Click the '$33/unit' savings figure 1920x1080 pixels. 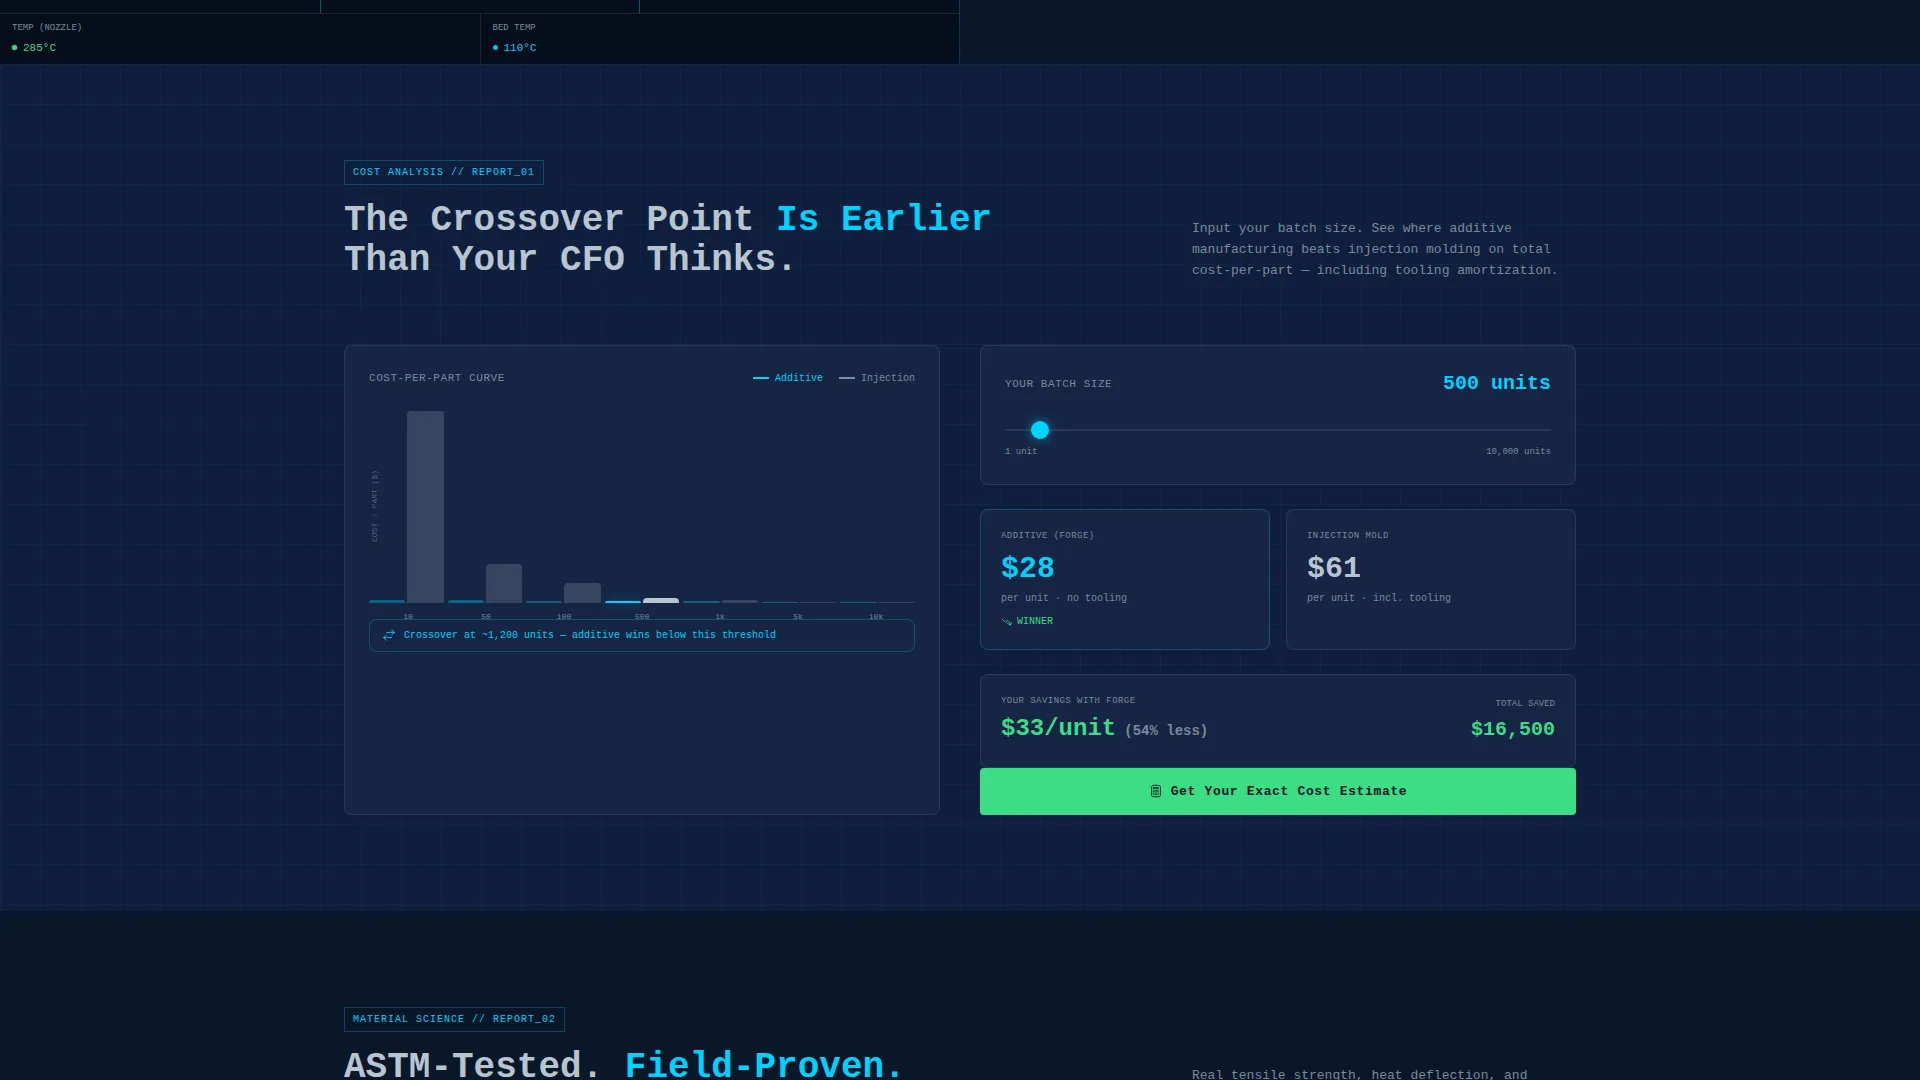coord(1058,727)
